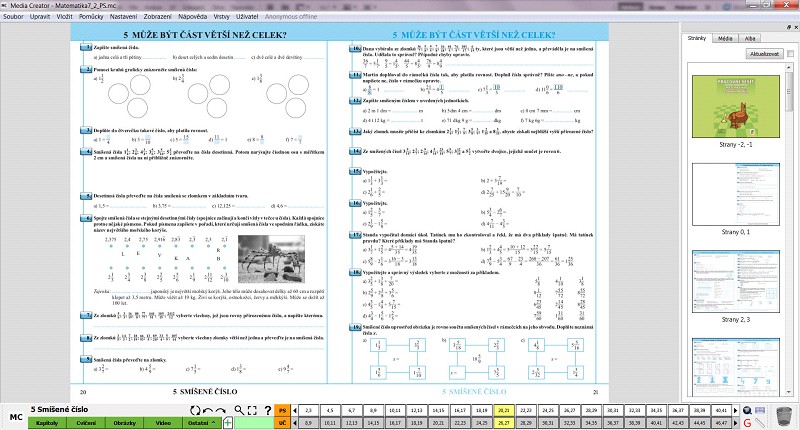Click the Obrázky green button

click(x=124, y=423)
